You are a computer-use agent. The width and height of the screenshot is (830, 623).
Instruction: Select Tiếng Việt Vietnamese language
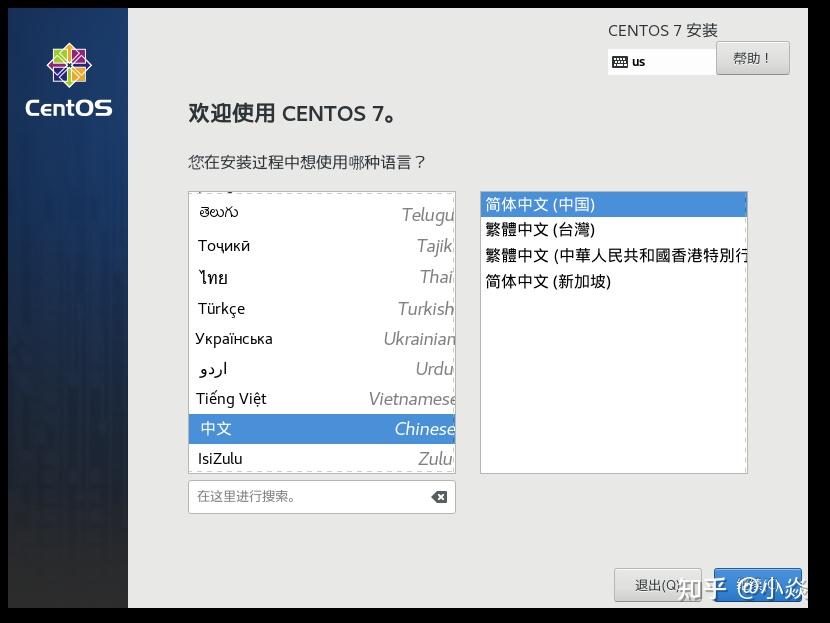(300, 398)
